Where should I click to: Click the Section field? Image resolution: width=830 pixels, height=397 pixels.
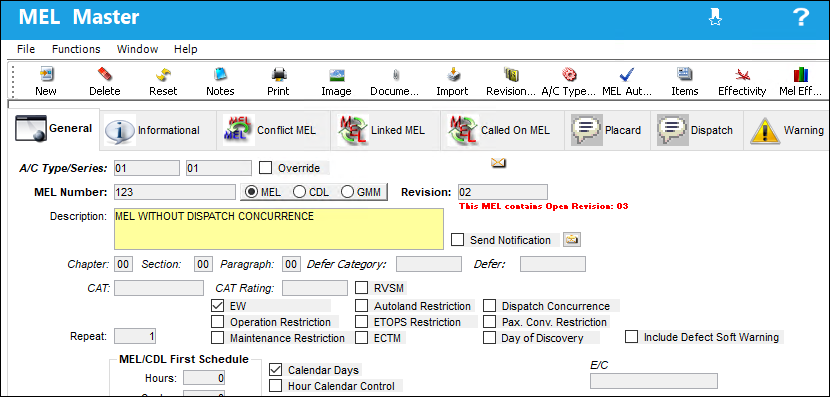tap(203, 264)
